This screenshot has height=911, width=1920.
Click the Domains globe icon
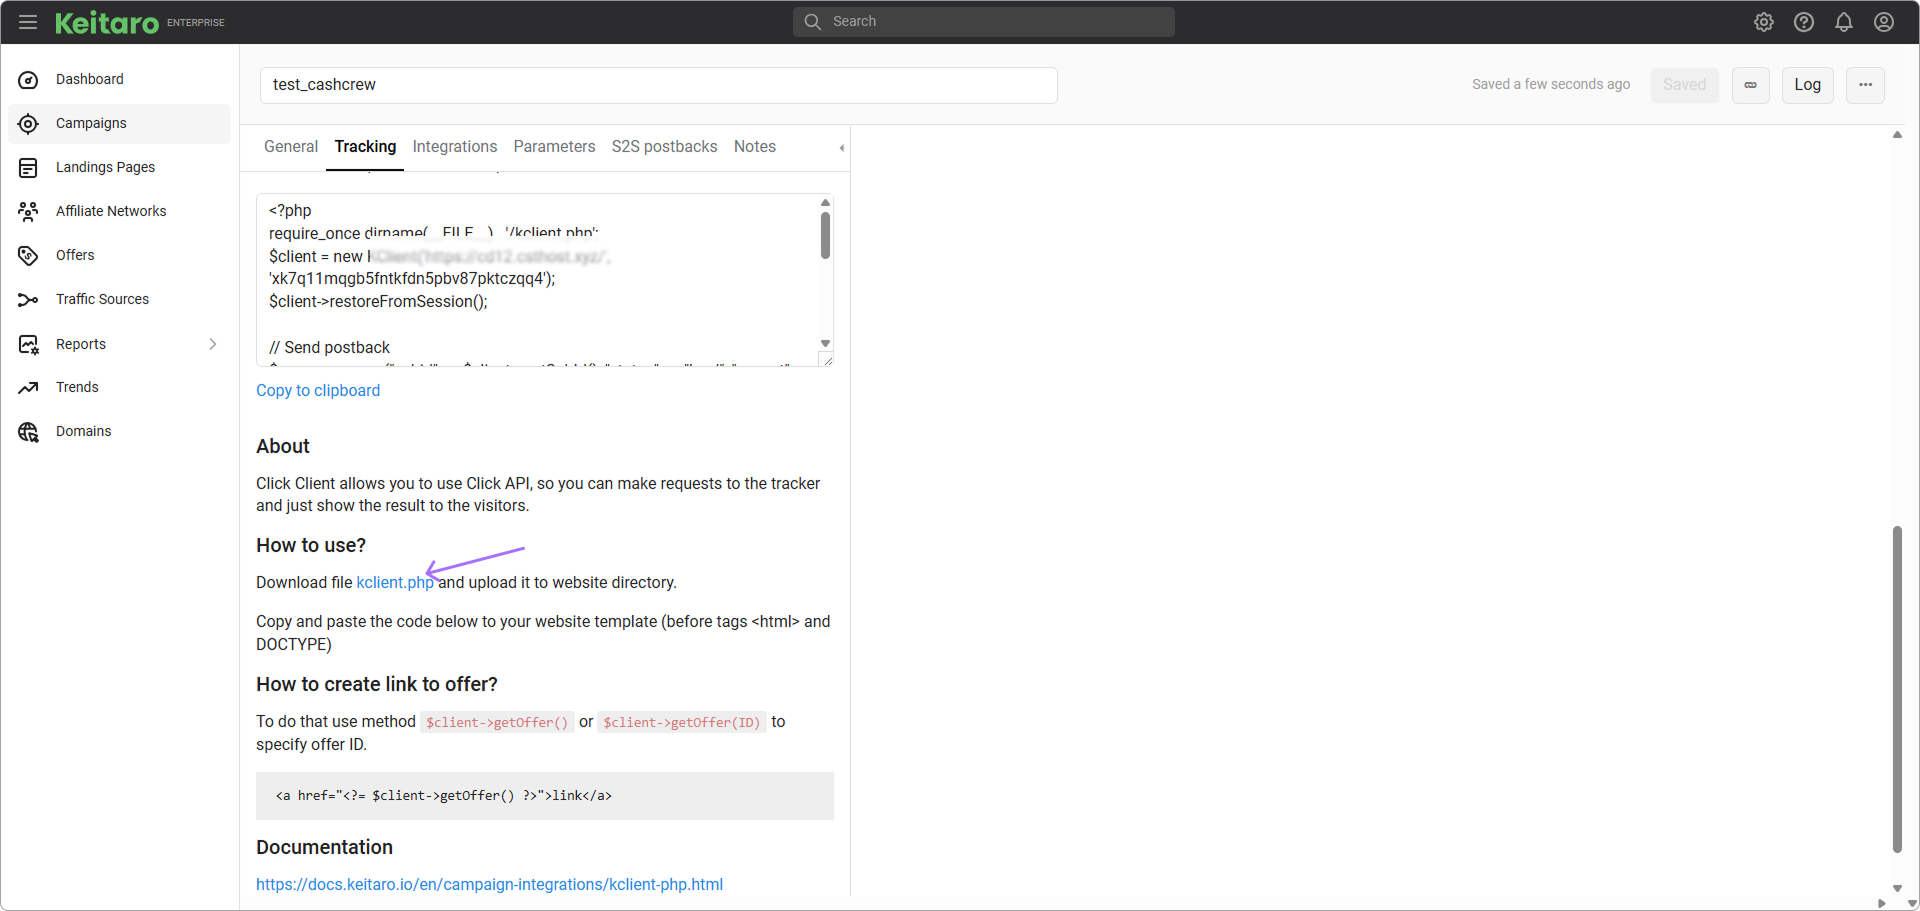pos(28,432)
